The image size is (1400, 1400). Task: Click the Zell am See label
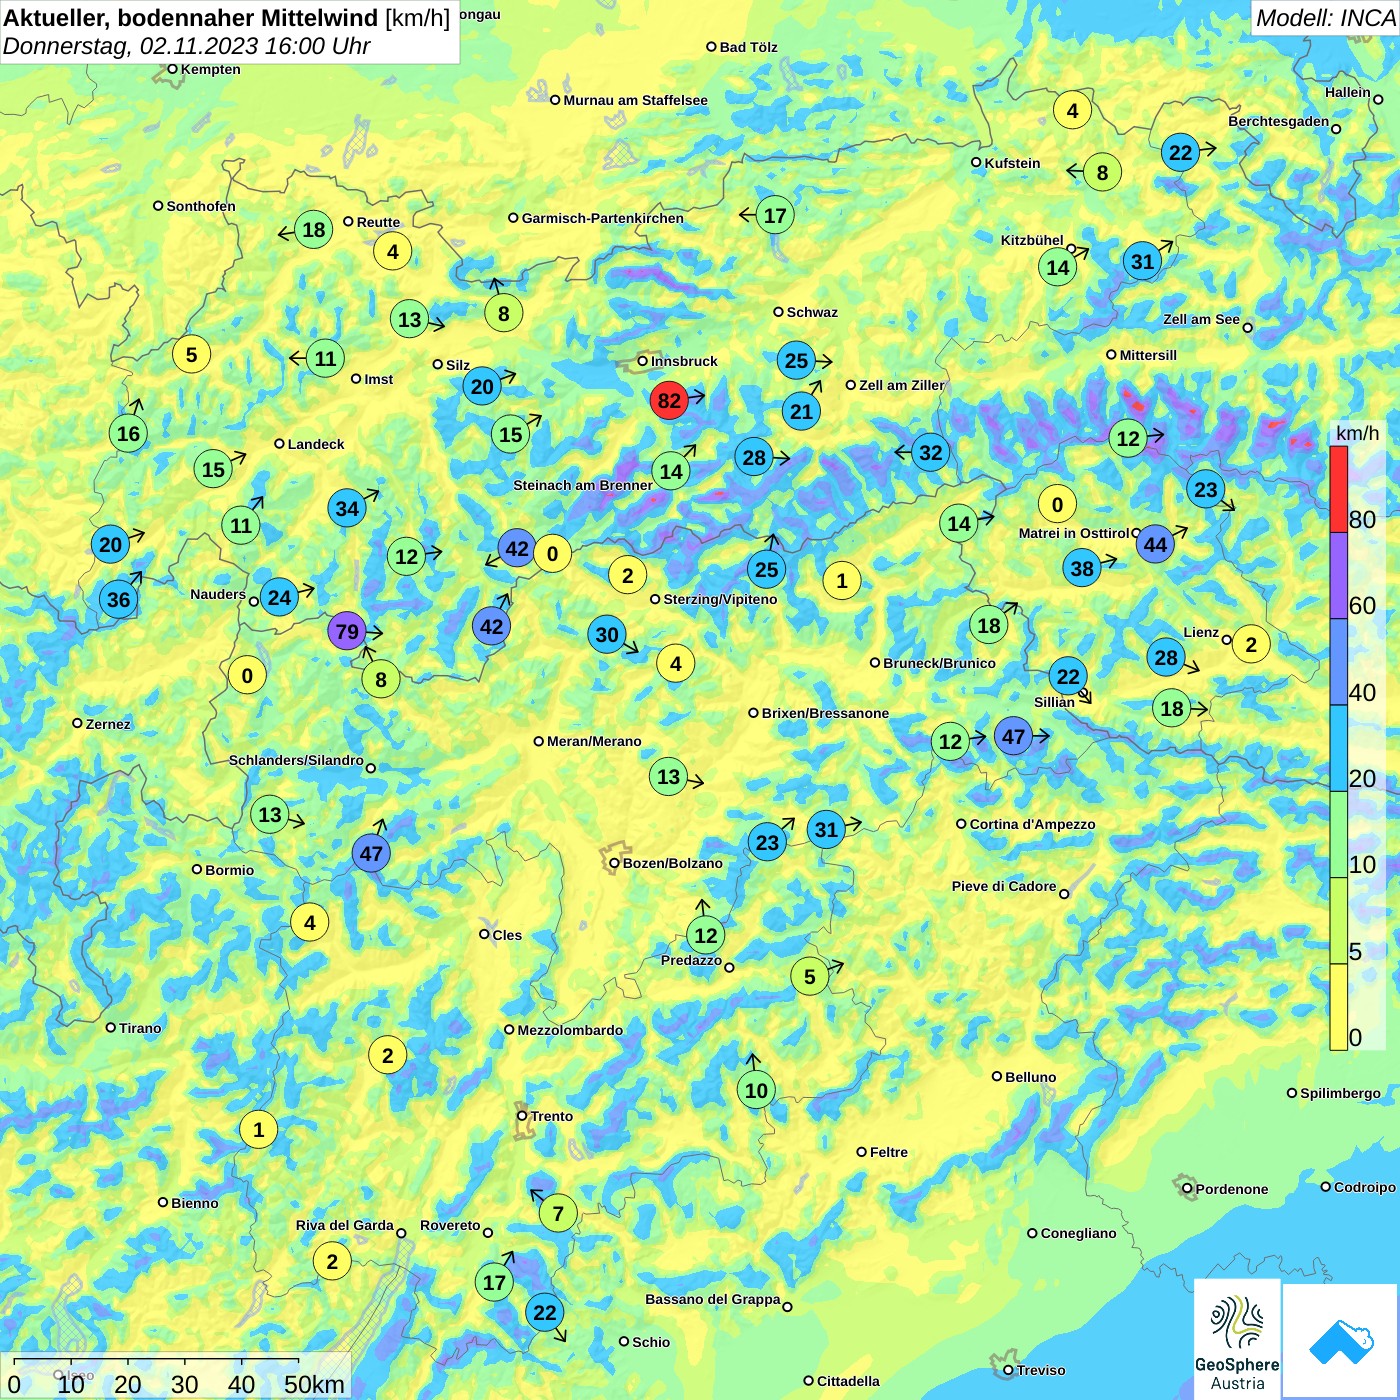point(1201,319)
